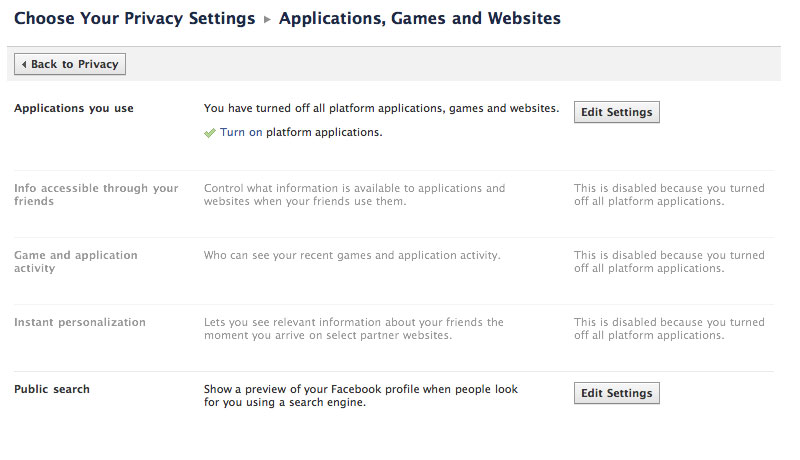Click the green checkmark icon
The image size is (800, 460).
[x=210, y=133]
